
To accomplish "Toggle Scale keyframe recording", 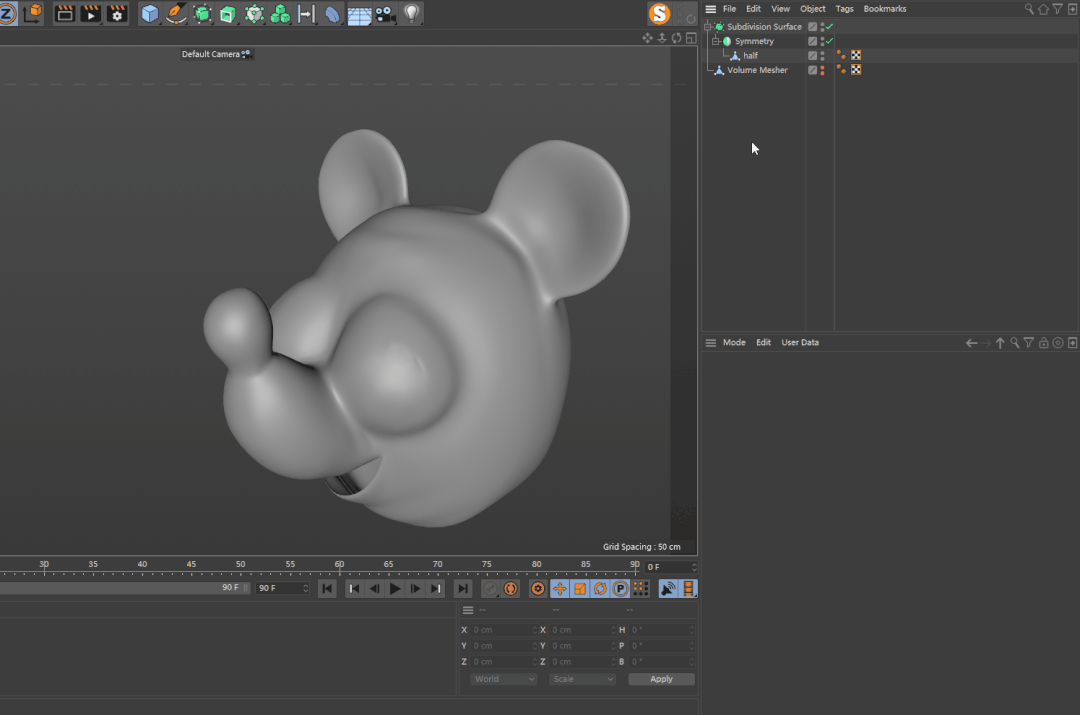I will [580, 588].
